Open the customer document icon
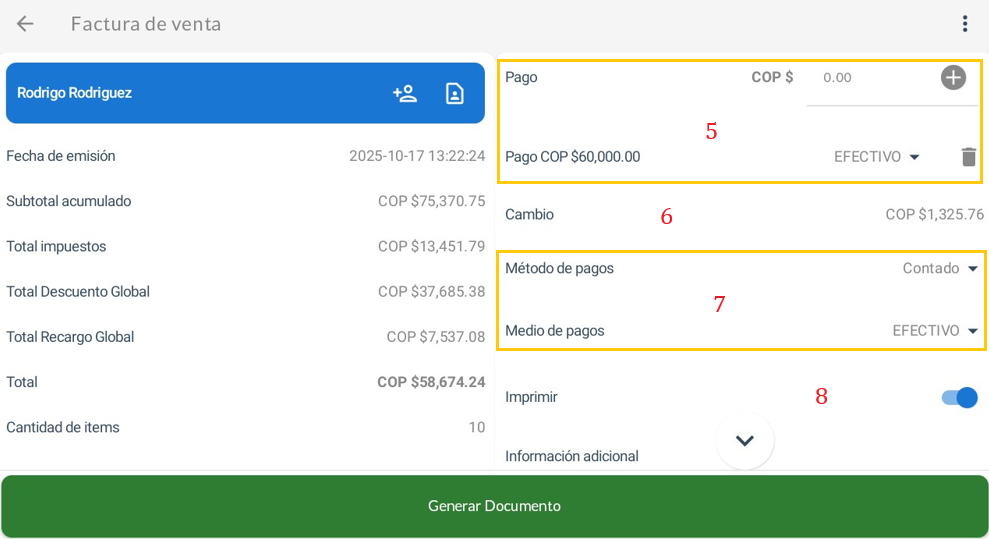The height and width of the screenshot is (539, 989). pyautogui.click(x=455, y=93)
